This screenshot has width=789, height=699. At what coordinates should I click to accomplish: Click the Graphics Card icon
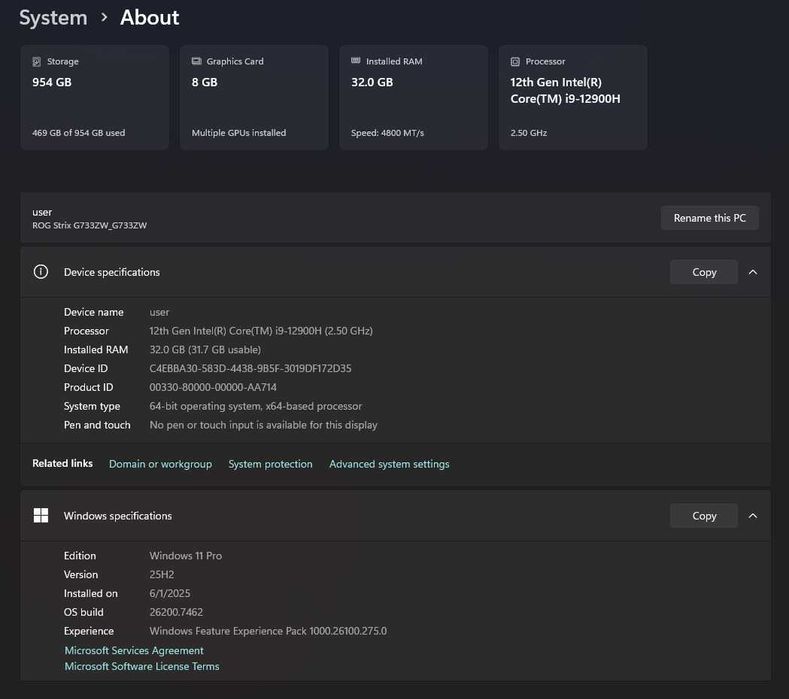point(197,62)
